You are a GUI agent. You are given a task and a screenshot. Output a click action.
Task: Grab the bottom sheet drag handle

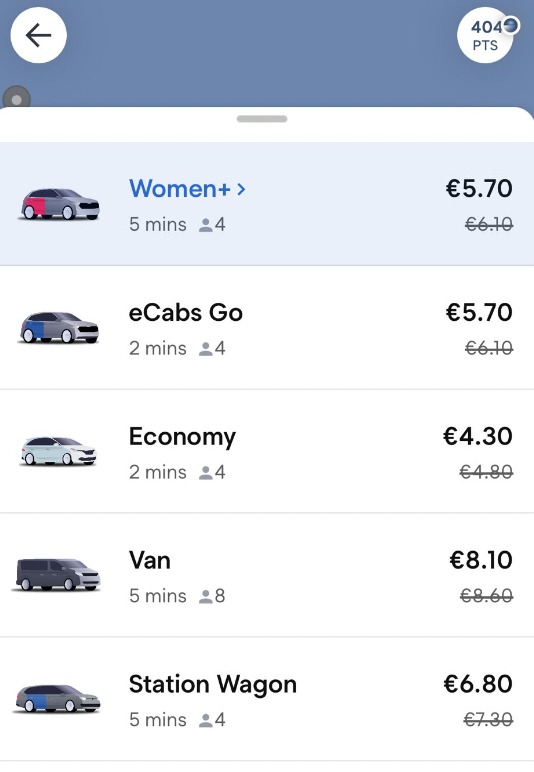(262, 119)
